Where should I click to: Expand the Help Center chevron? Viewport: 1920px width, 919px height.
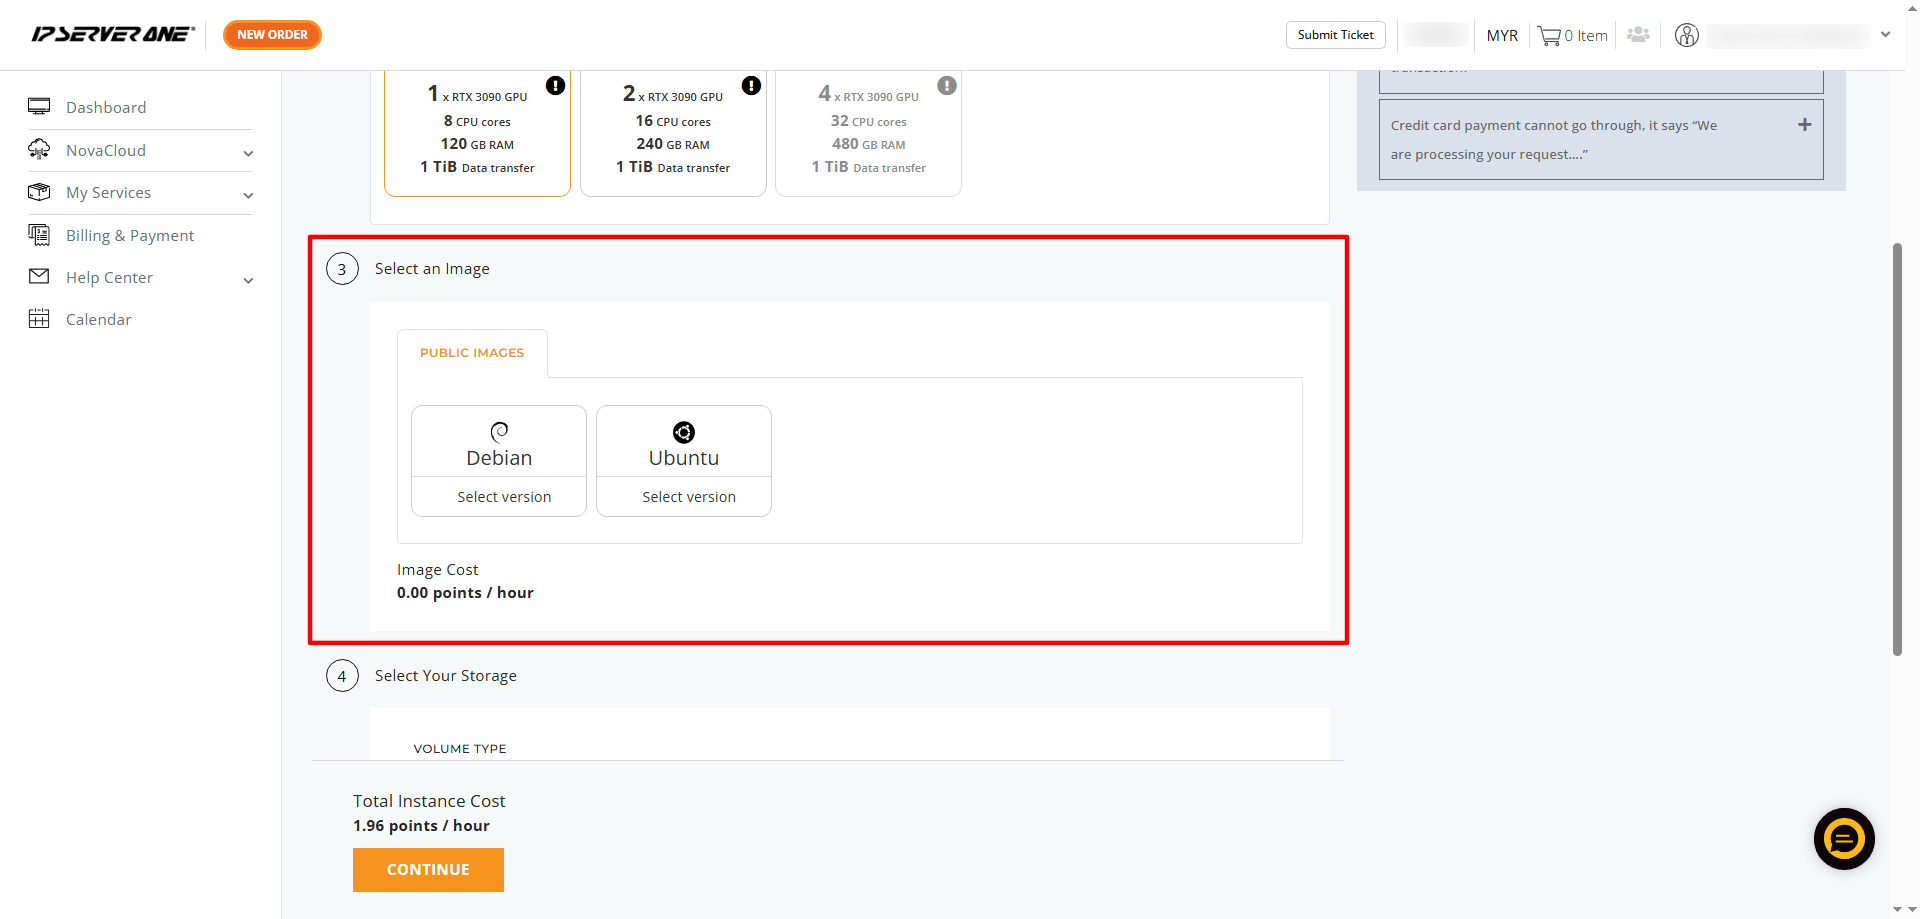tap(248, 281)
